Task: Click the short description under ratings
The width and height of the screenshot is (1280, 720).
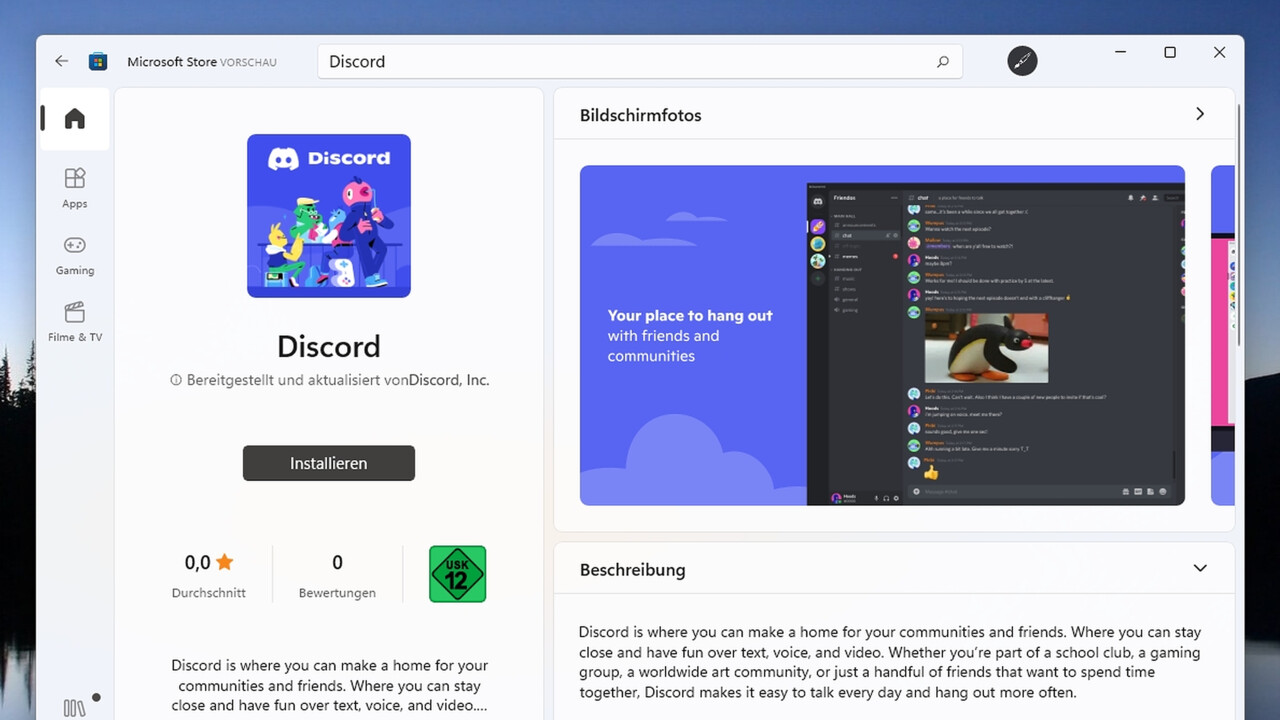Action: coord(329,685)
